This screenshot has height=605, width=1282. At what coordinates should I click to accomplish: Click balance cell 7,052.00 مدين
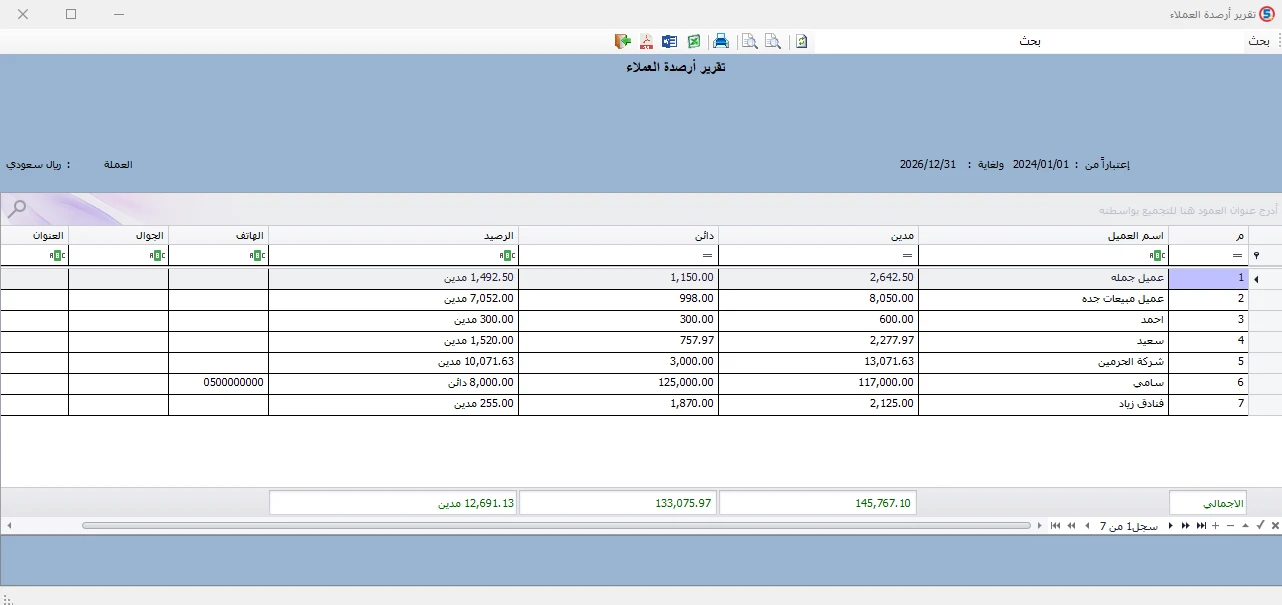click(394, 299)
